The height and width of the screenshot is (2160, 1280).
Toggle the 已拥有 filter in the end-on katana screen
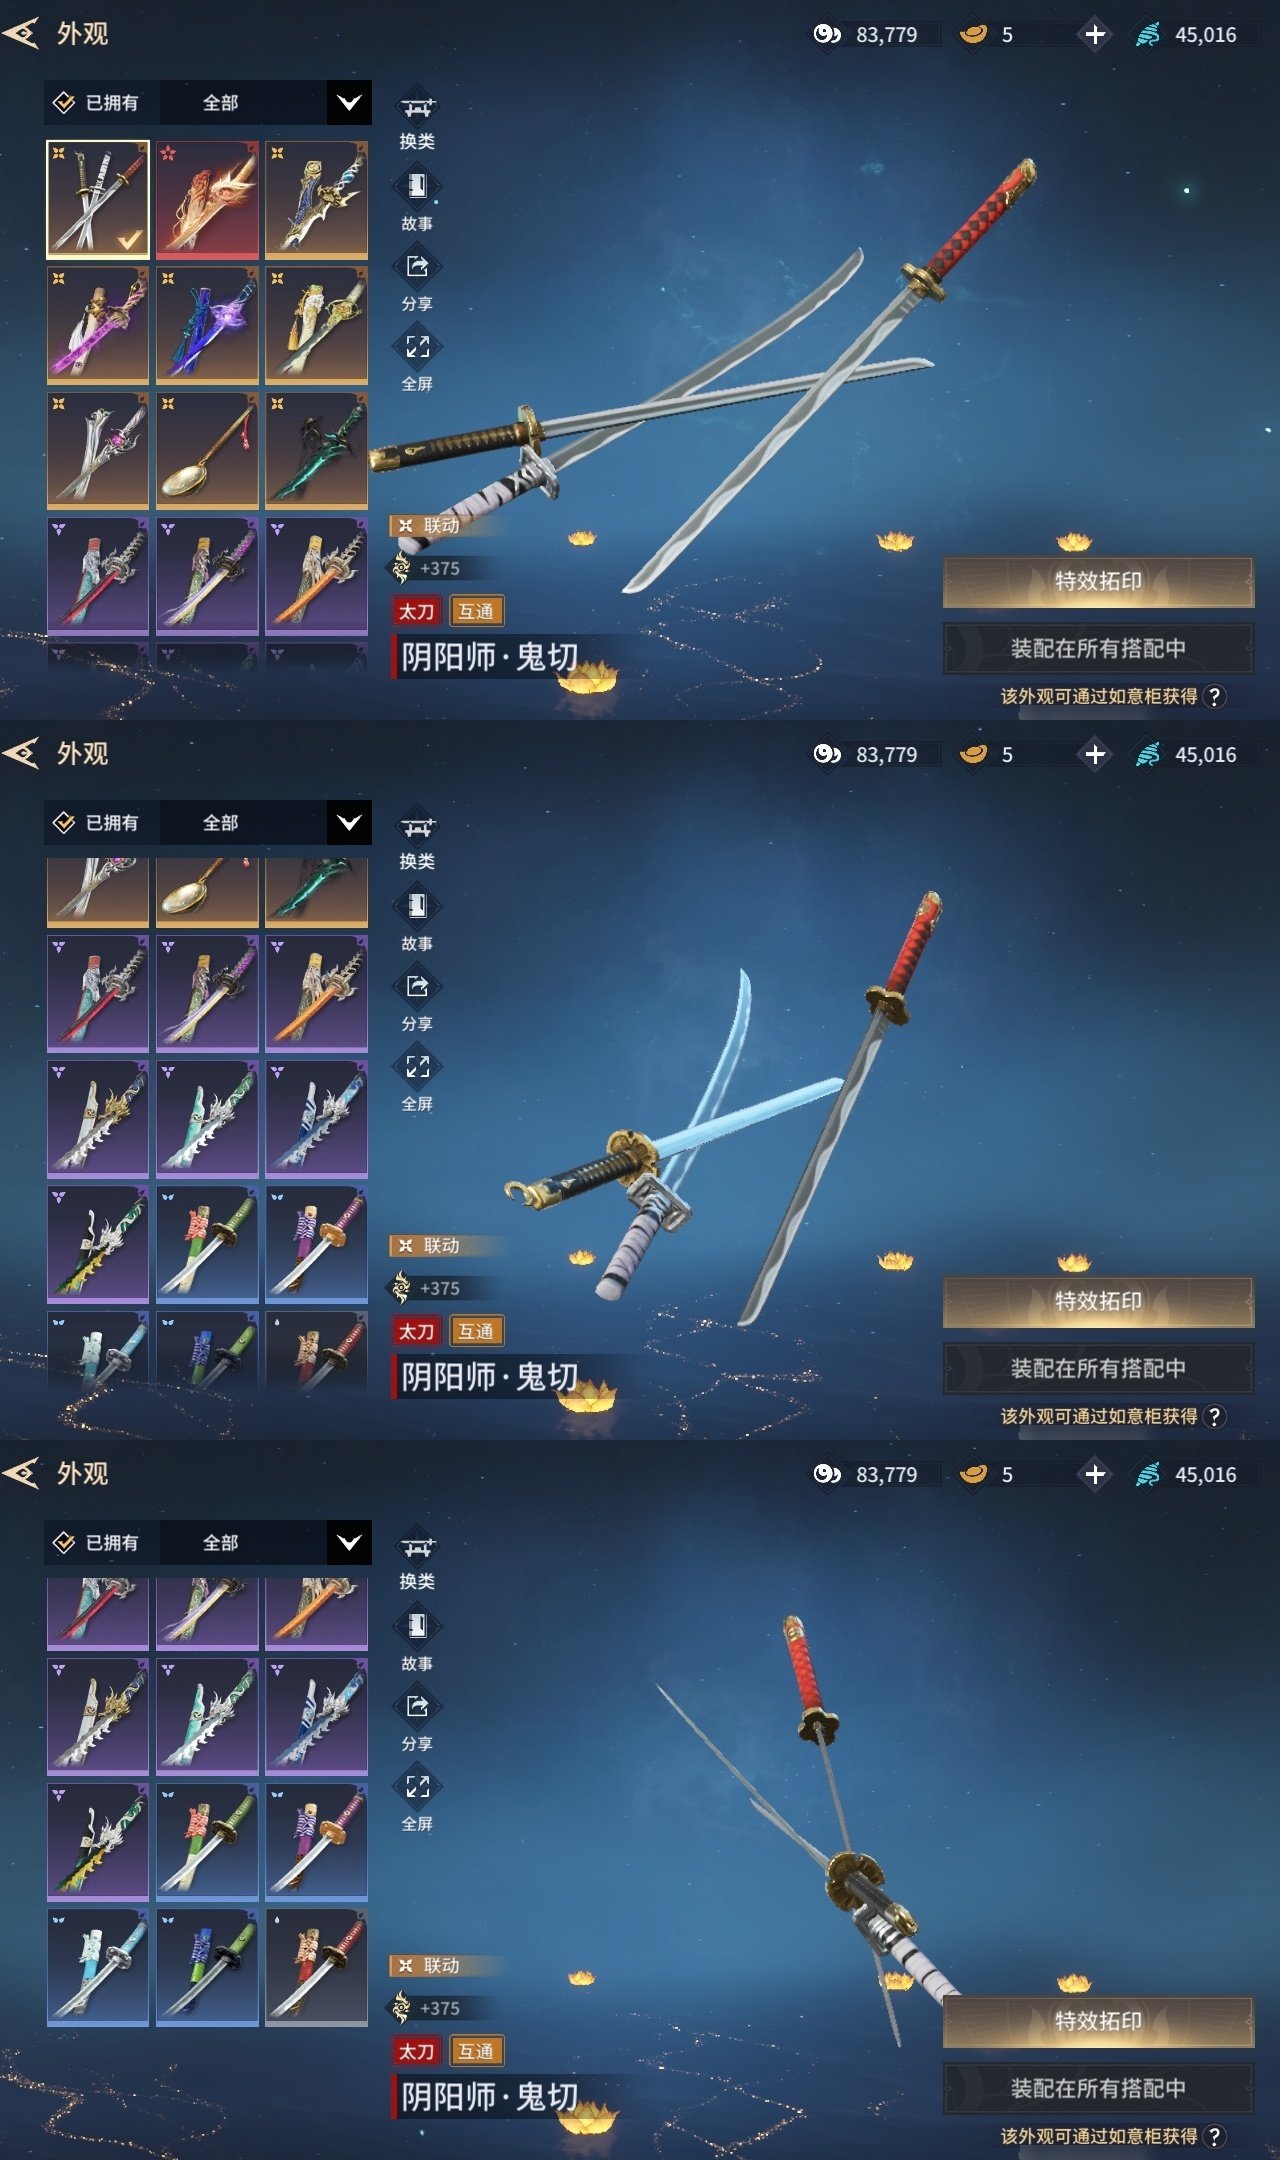point(98,1542)
